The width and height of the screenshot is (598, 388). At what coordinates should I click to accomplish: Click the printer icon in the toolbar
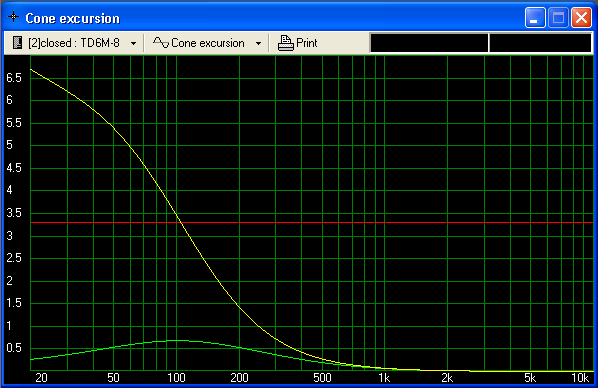pyautogui.click(x=285, y=43)
